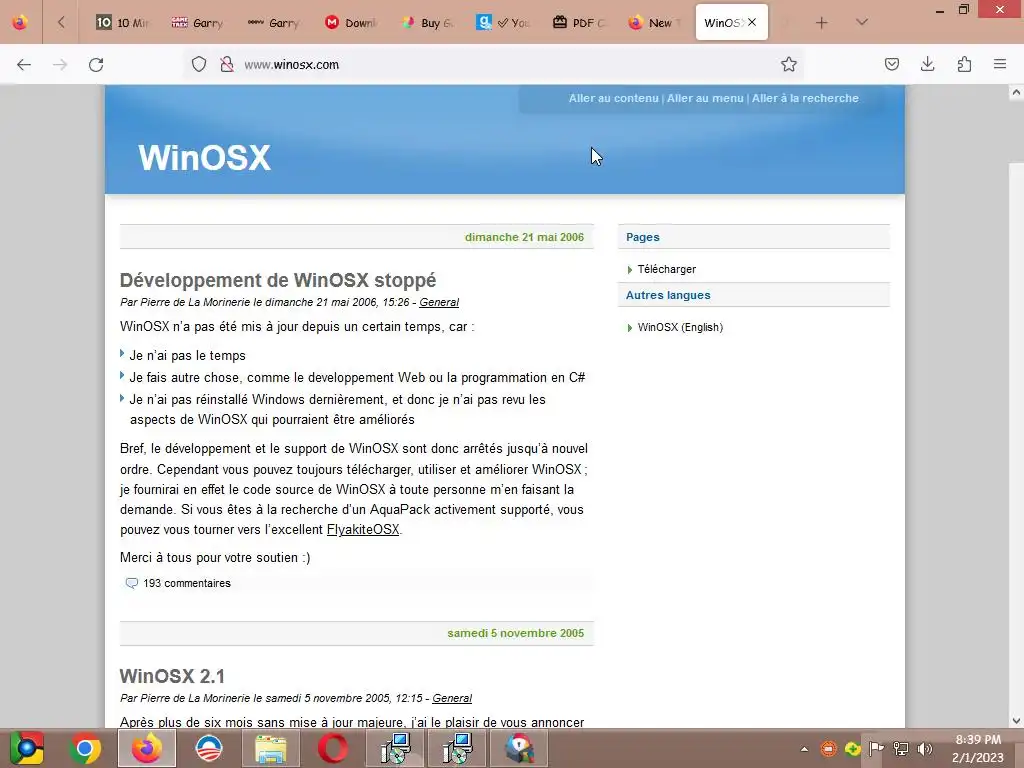Click the Aller au contenu link
This screenshot has height=768, width=1024.
613,98
